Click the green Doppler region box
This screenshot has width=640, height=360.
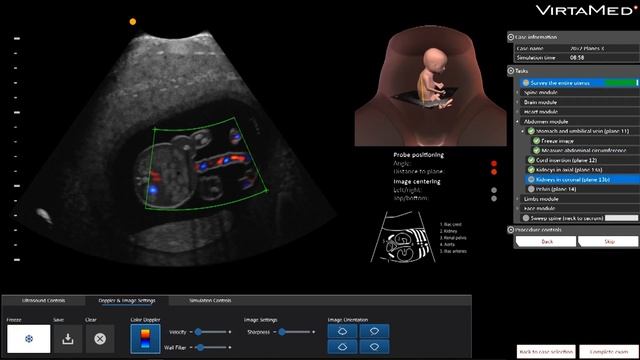(x=206, y=163)
